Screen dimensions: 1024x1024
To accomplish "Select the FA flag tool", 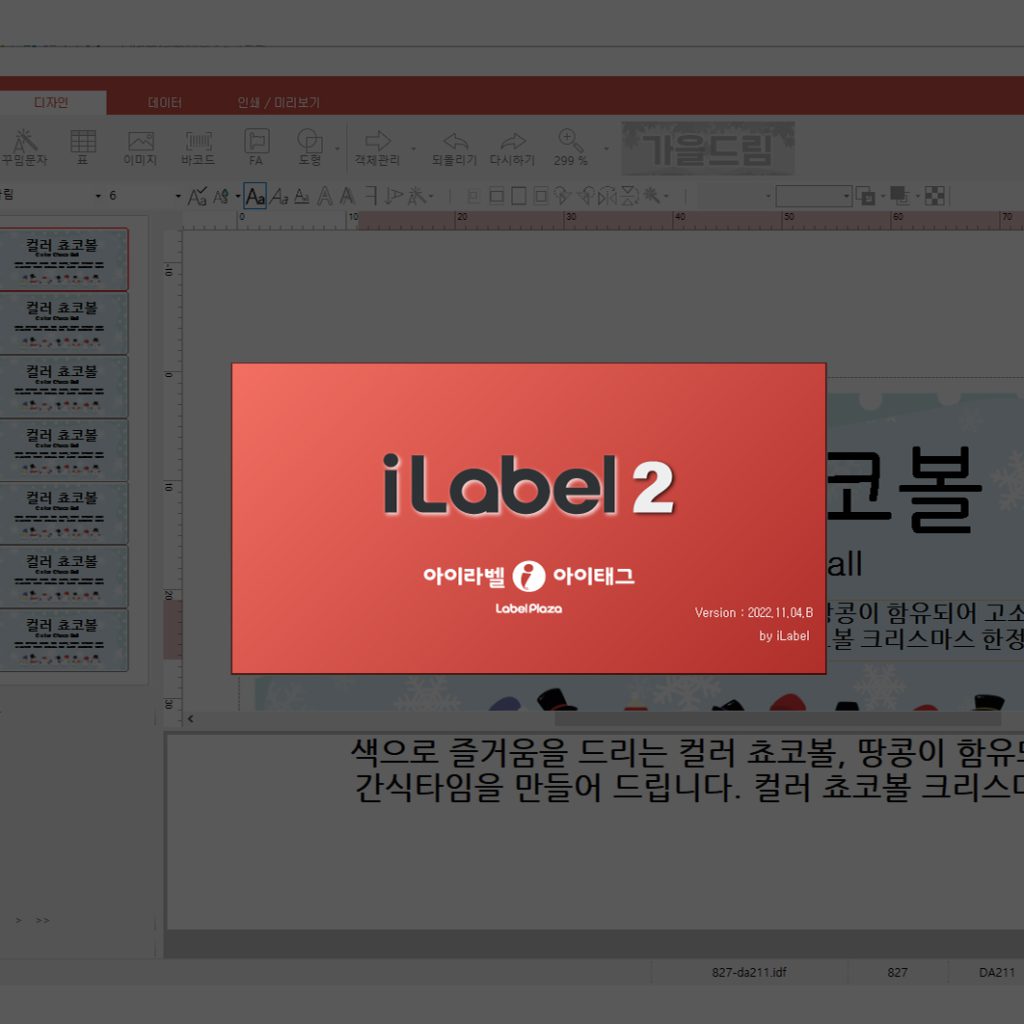I will (x=256, y=146).
